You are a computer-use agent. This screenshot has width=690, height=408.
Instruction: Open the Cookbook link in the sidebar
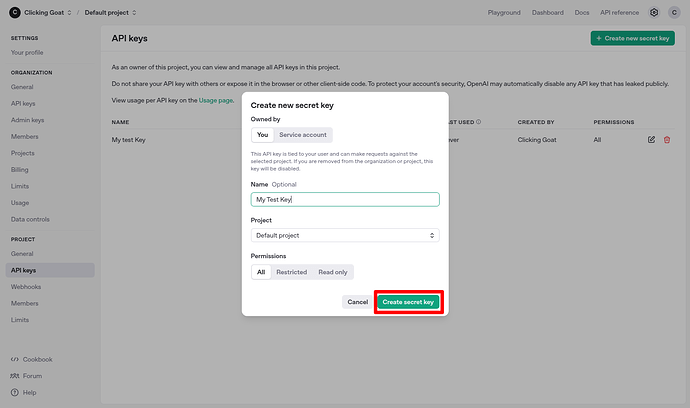click(32, 359)
